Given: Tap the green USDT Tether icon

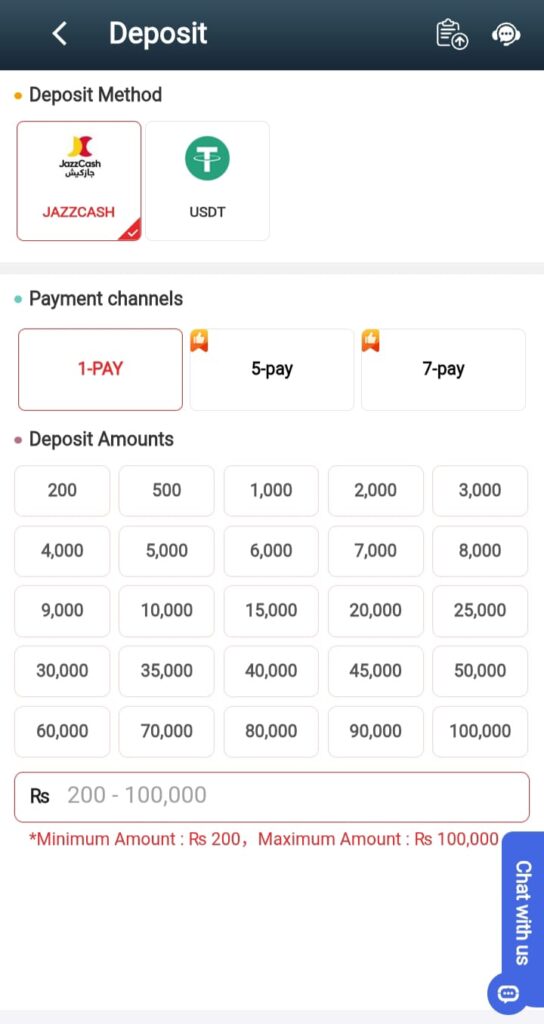Looking at the screenshot, I should coord(207,159).
